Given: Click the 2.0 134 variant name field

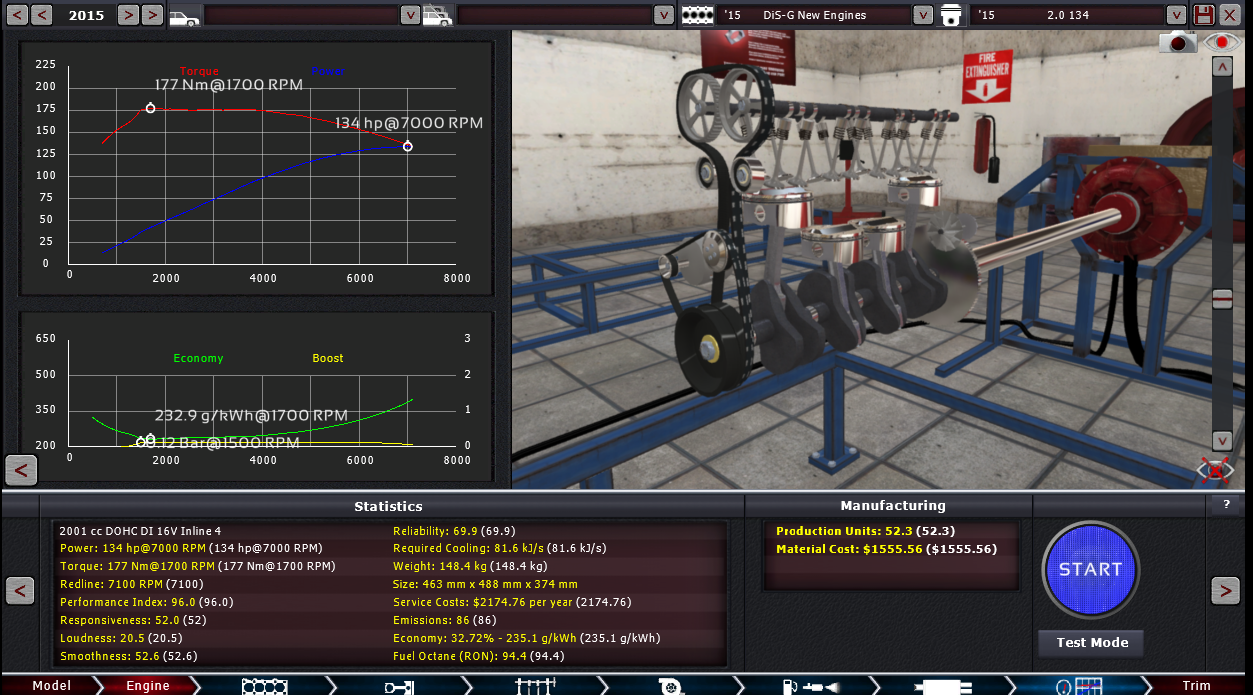Looking at the screenshot, I should coord(1069,15).
